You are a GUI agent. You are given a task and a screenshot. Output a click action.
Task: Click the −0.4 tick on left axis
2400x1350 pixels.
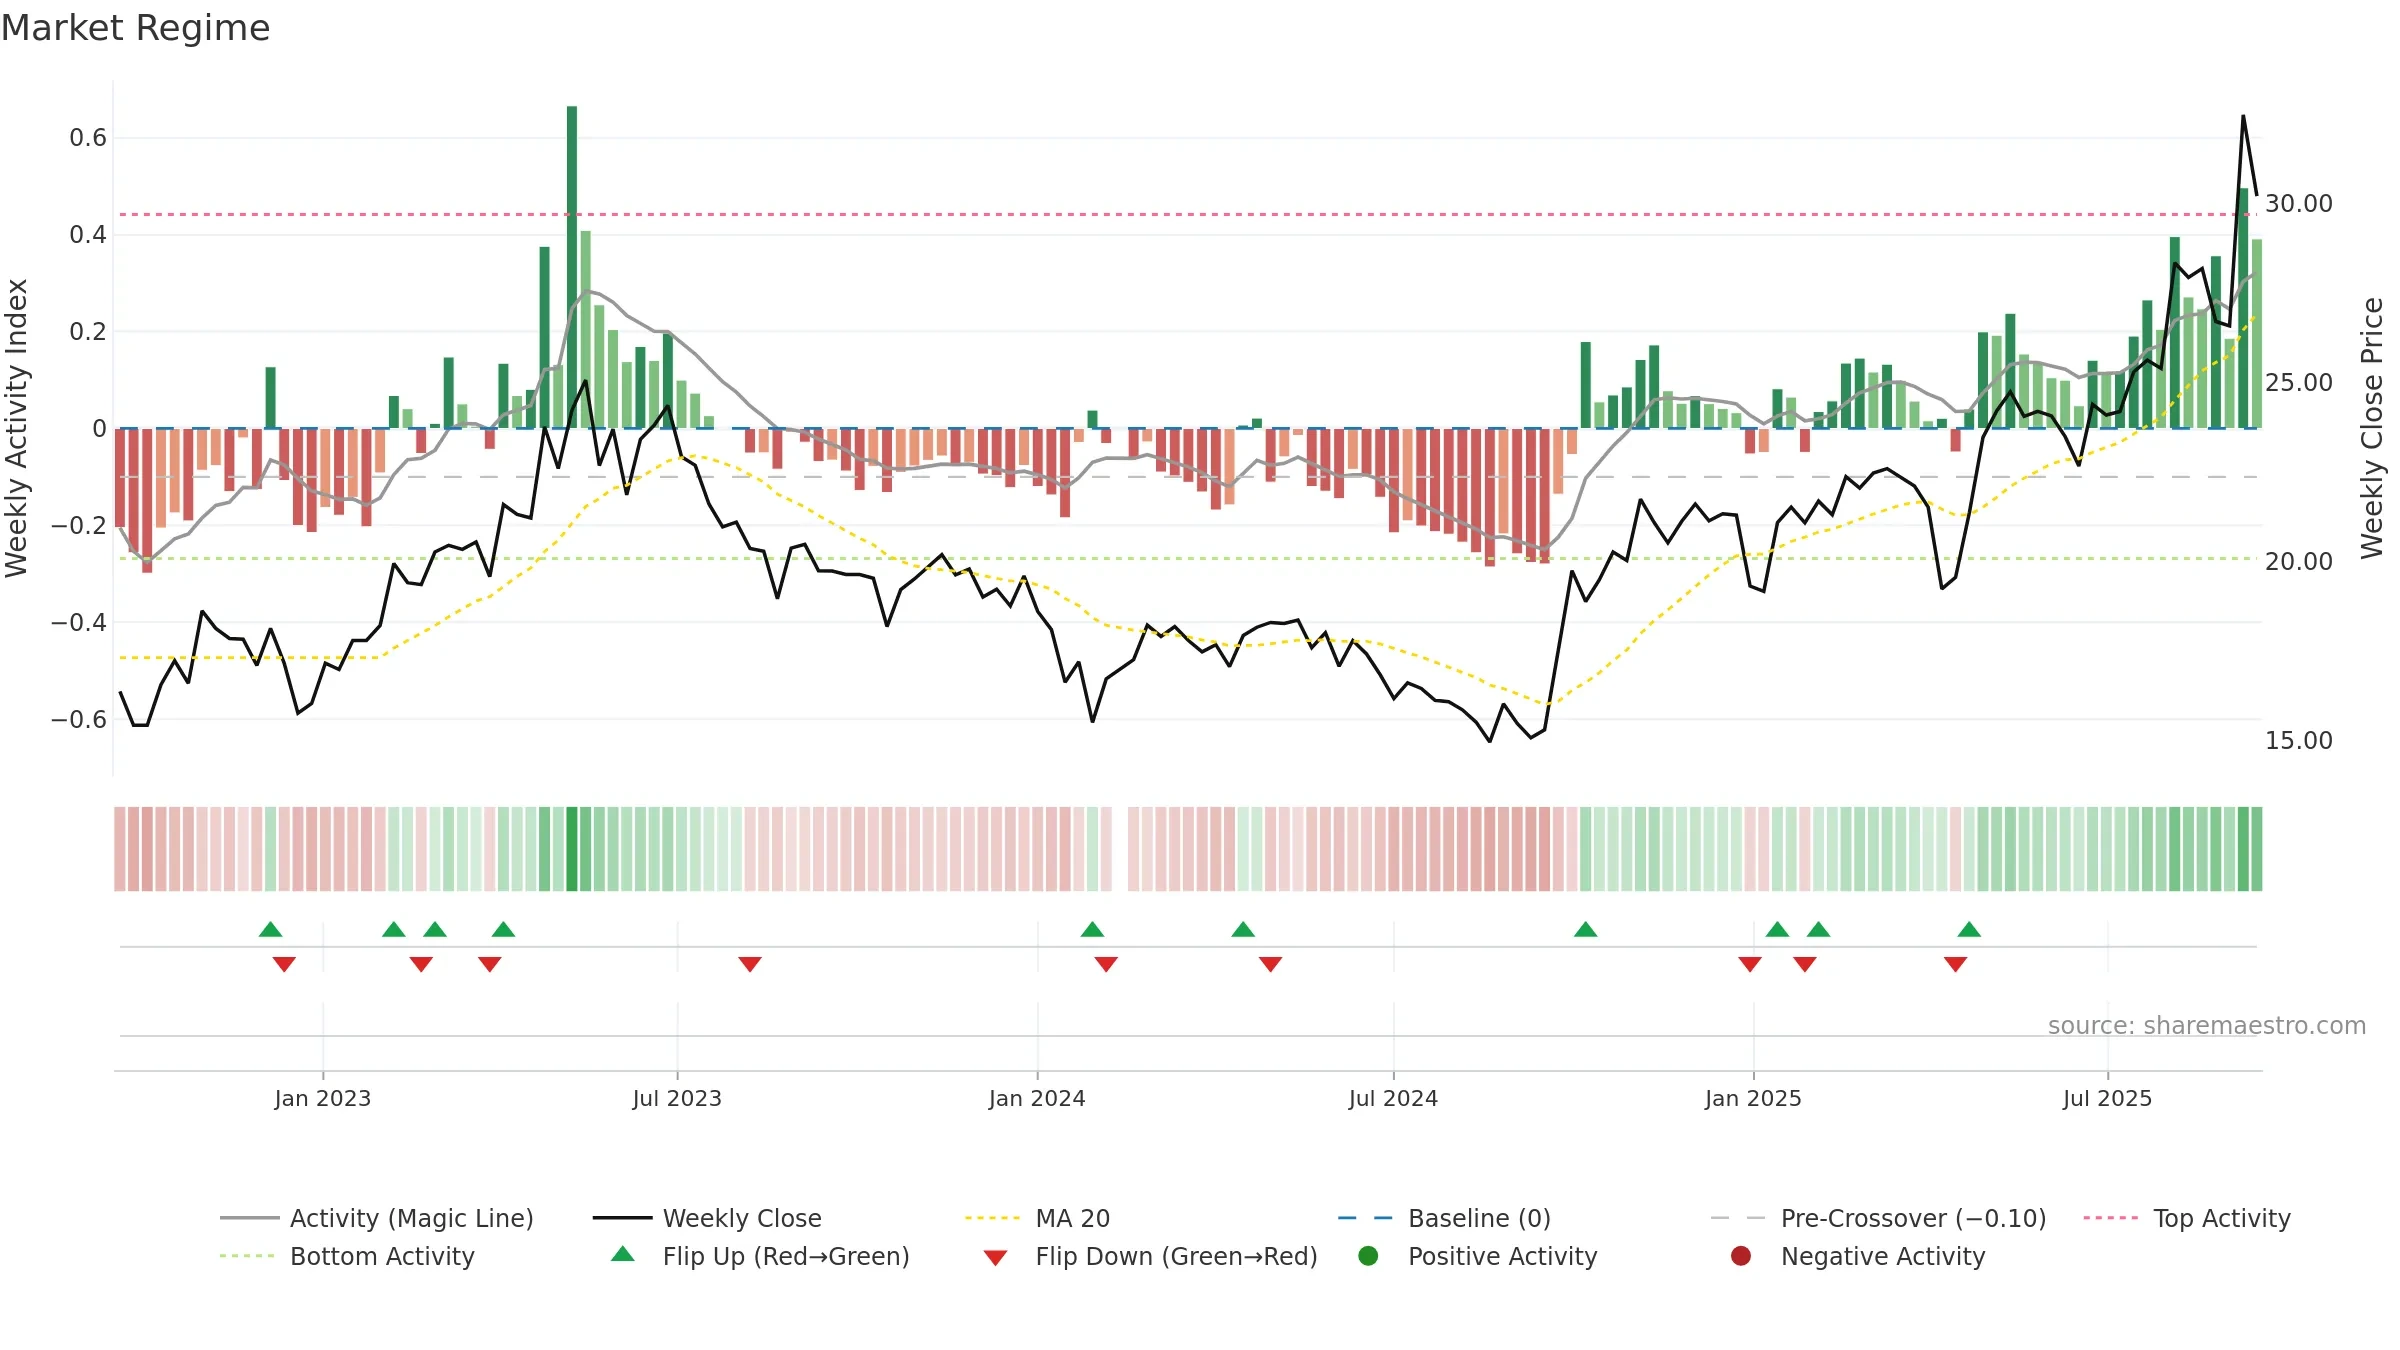coord(79,623)
